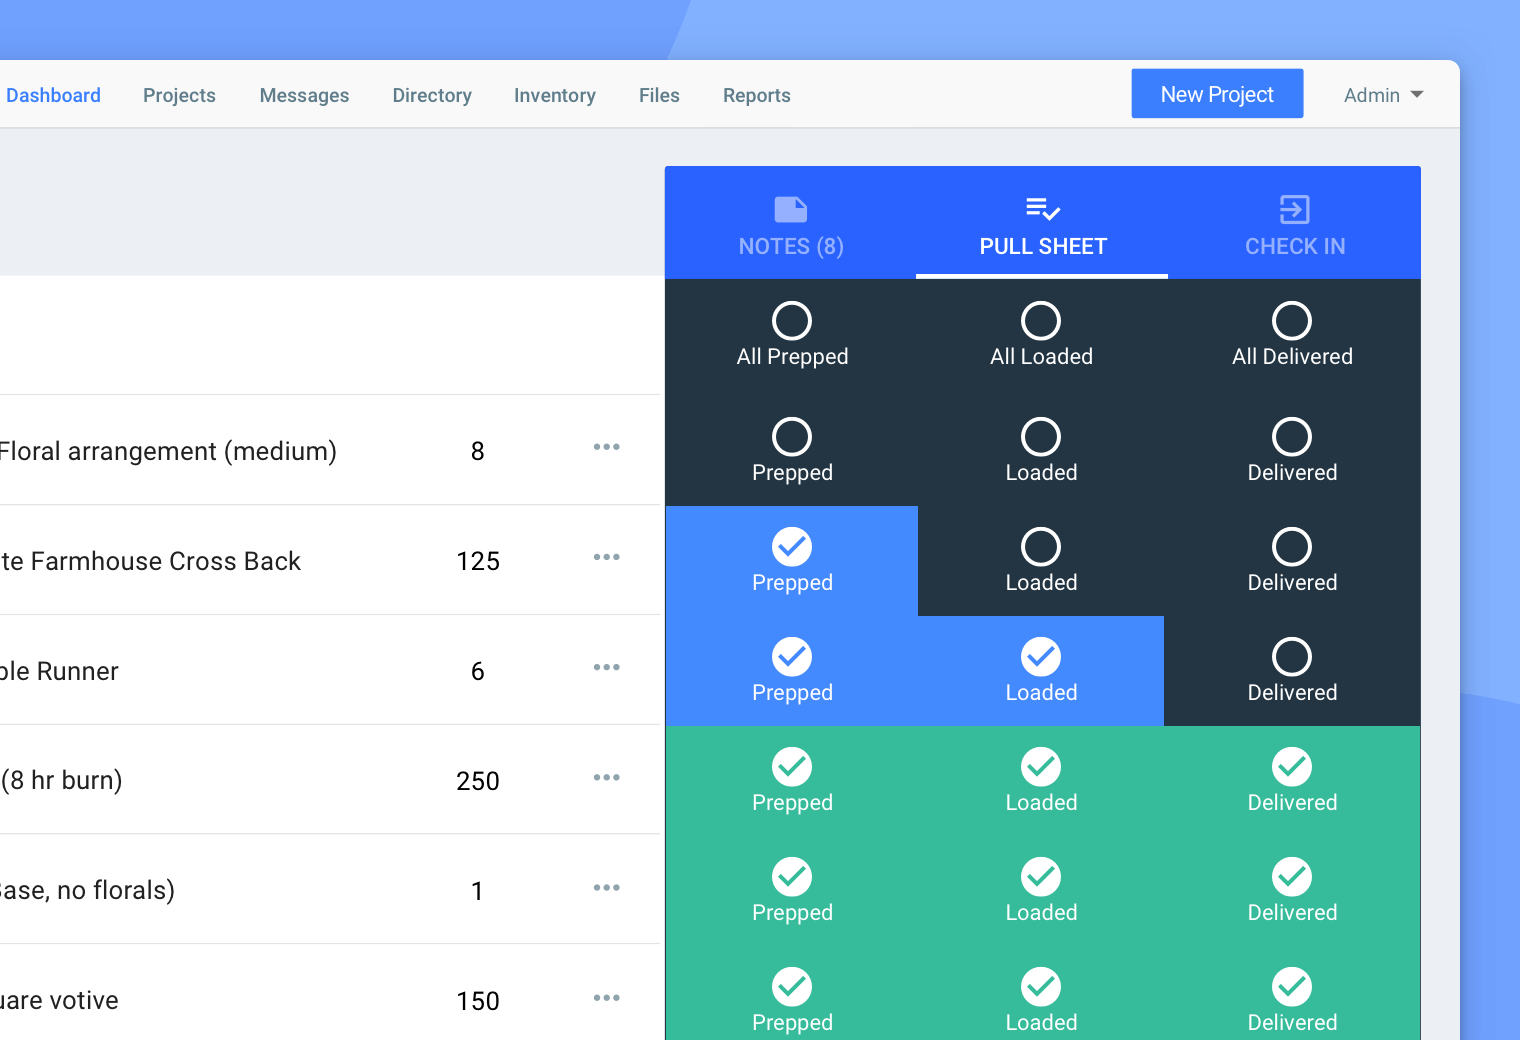Mark all items as Prepped
Screen dimensions: 1520x1040
792,320
